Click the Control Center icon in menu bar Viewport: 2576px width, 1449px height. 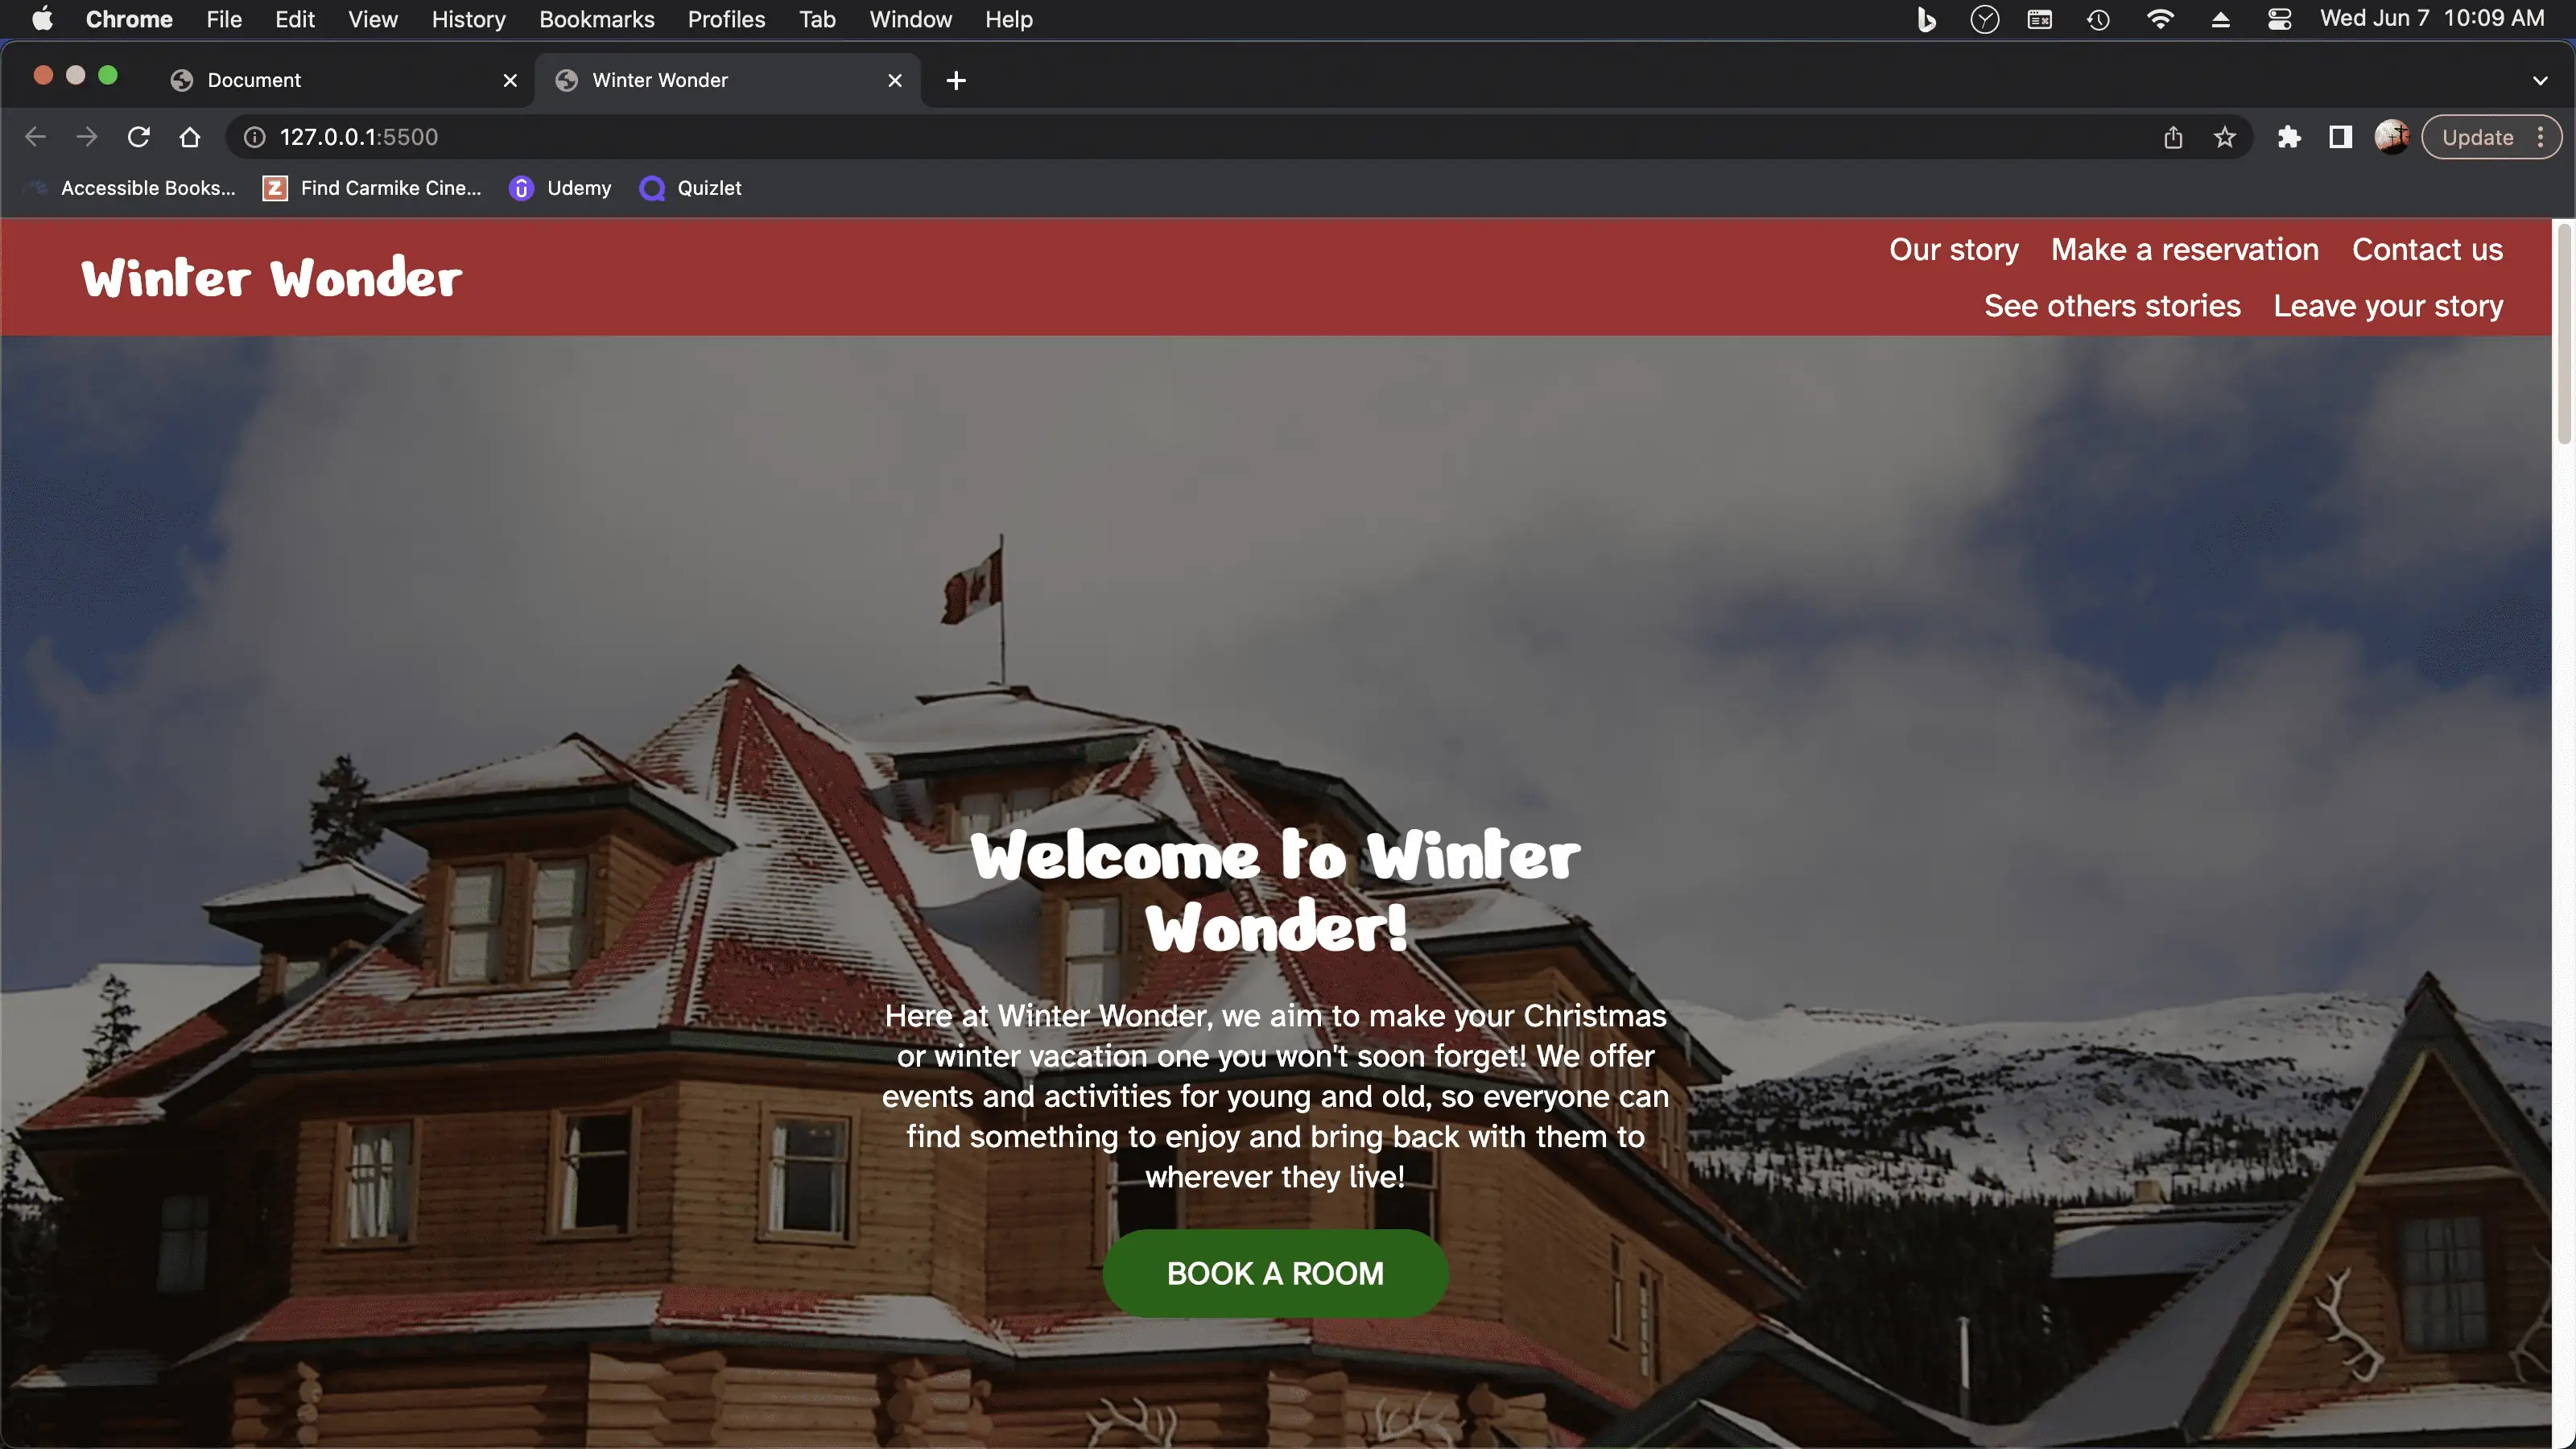tap(2281, 19)
